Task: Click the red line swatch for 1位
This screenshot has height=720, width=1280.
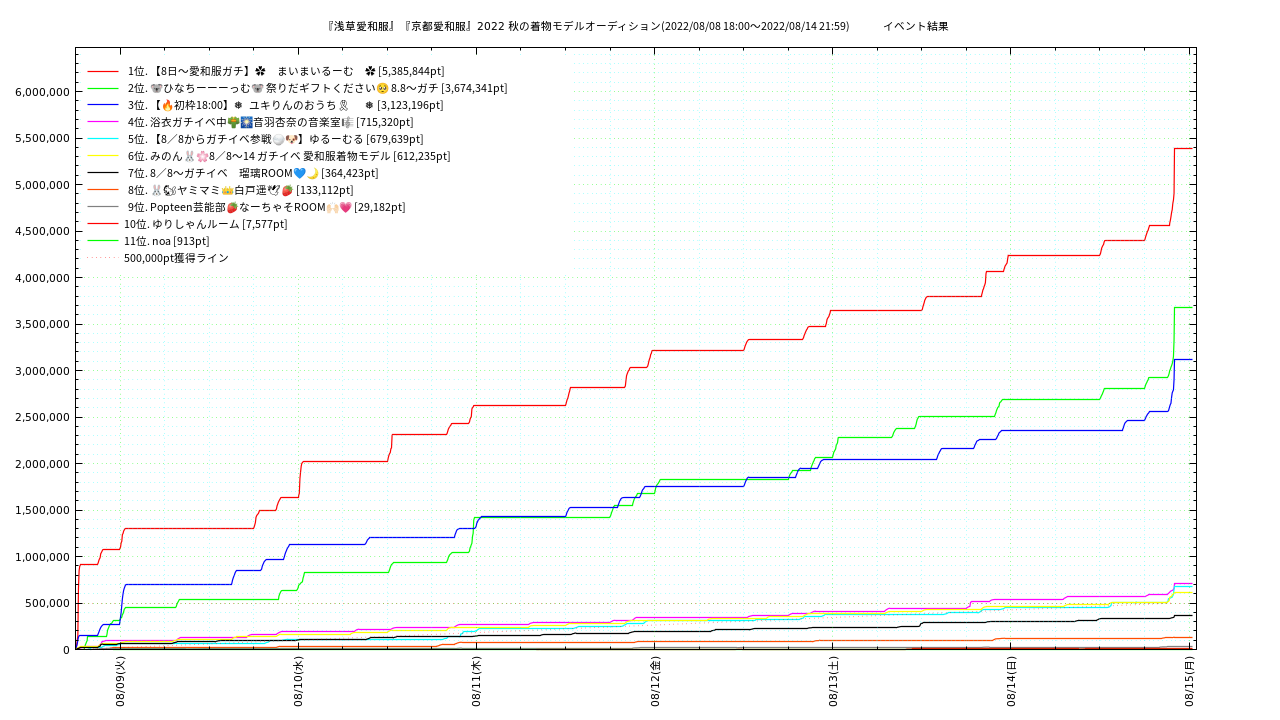Action: click(x=103, y=71)
